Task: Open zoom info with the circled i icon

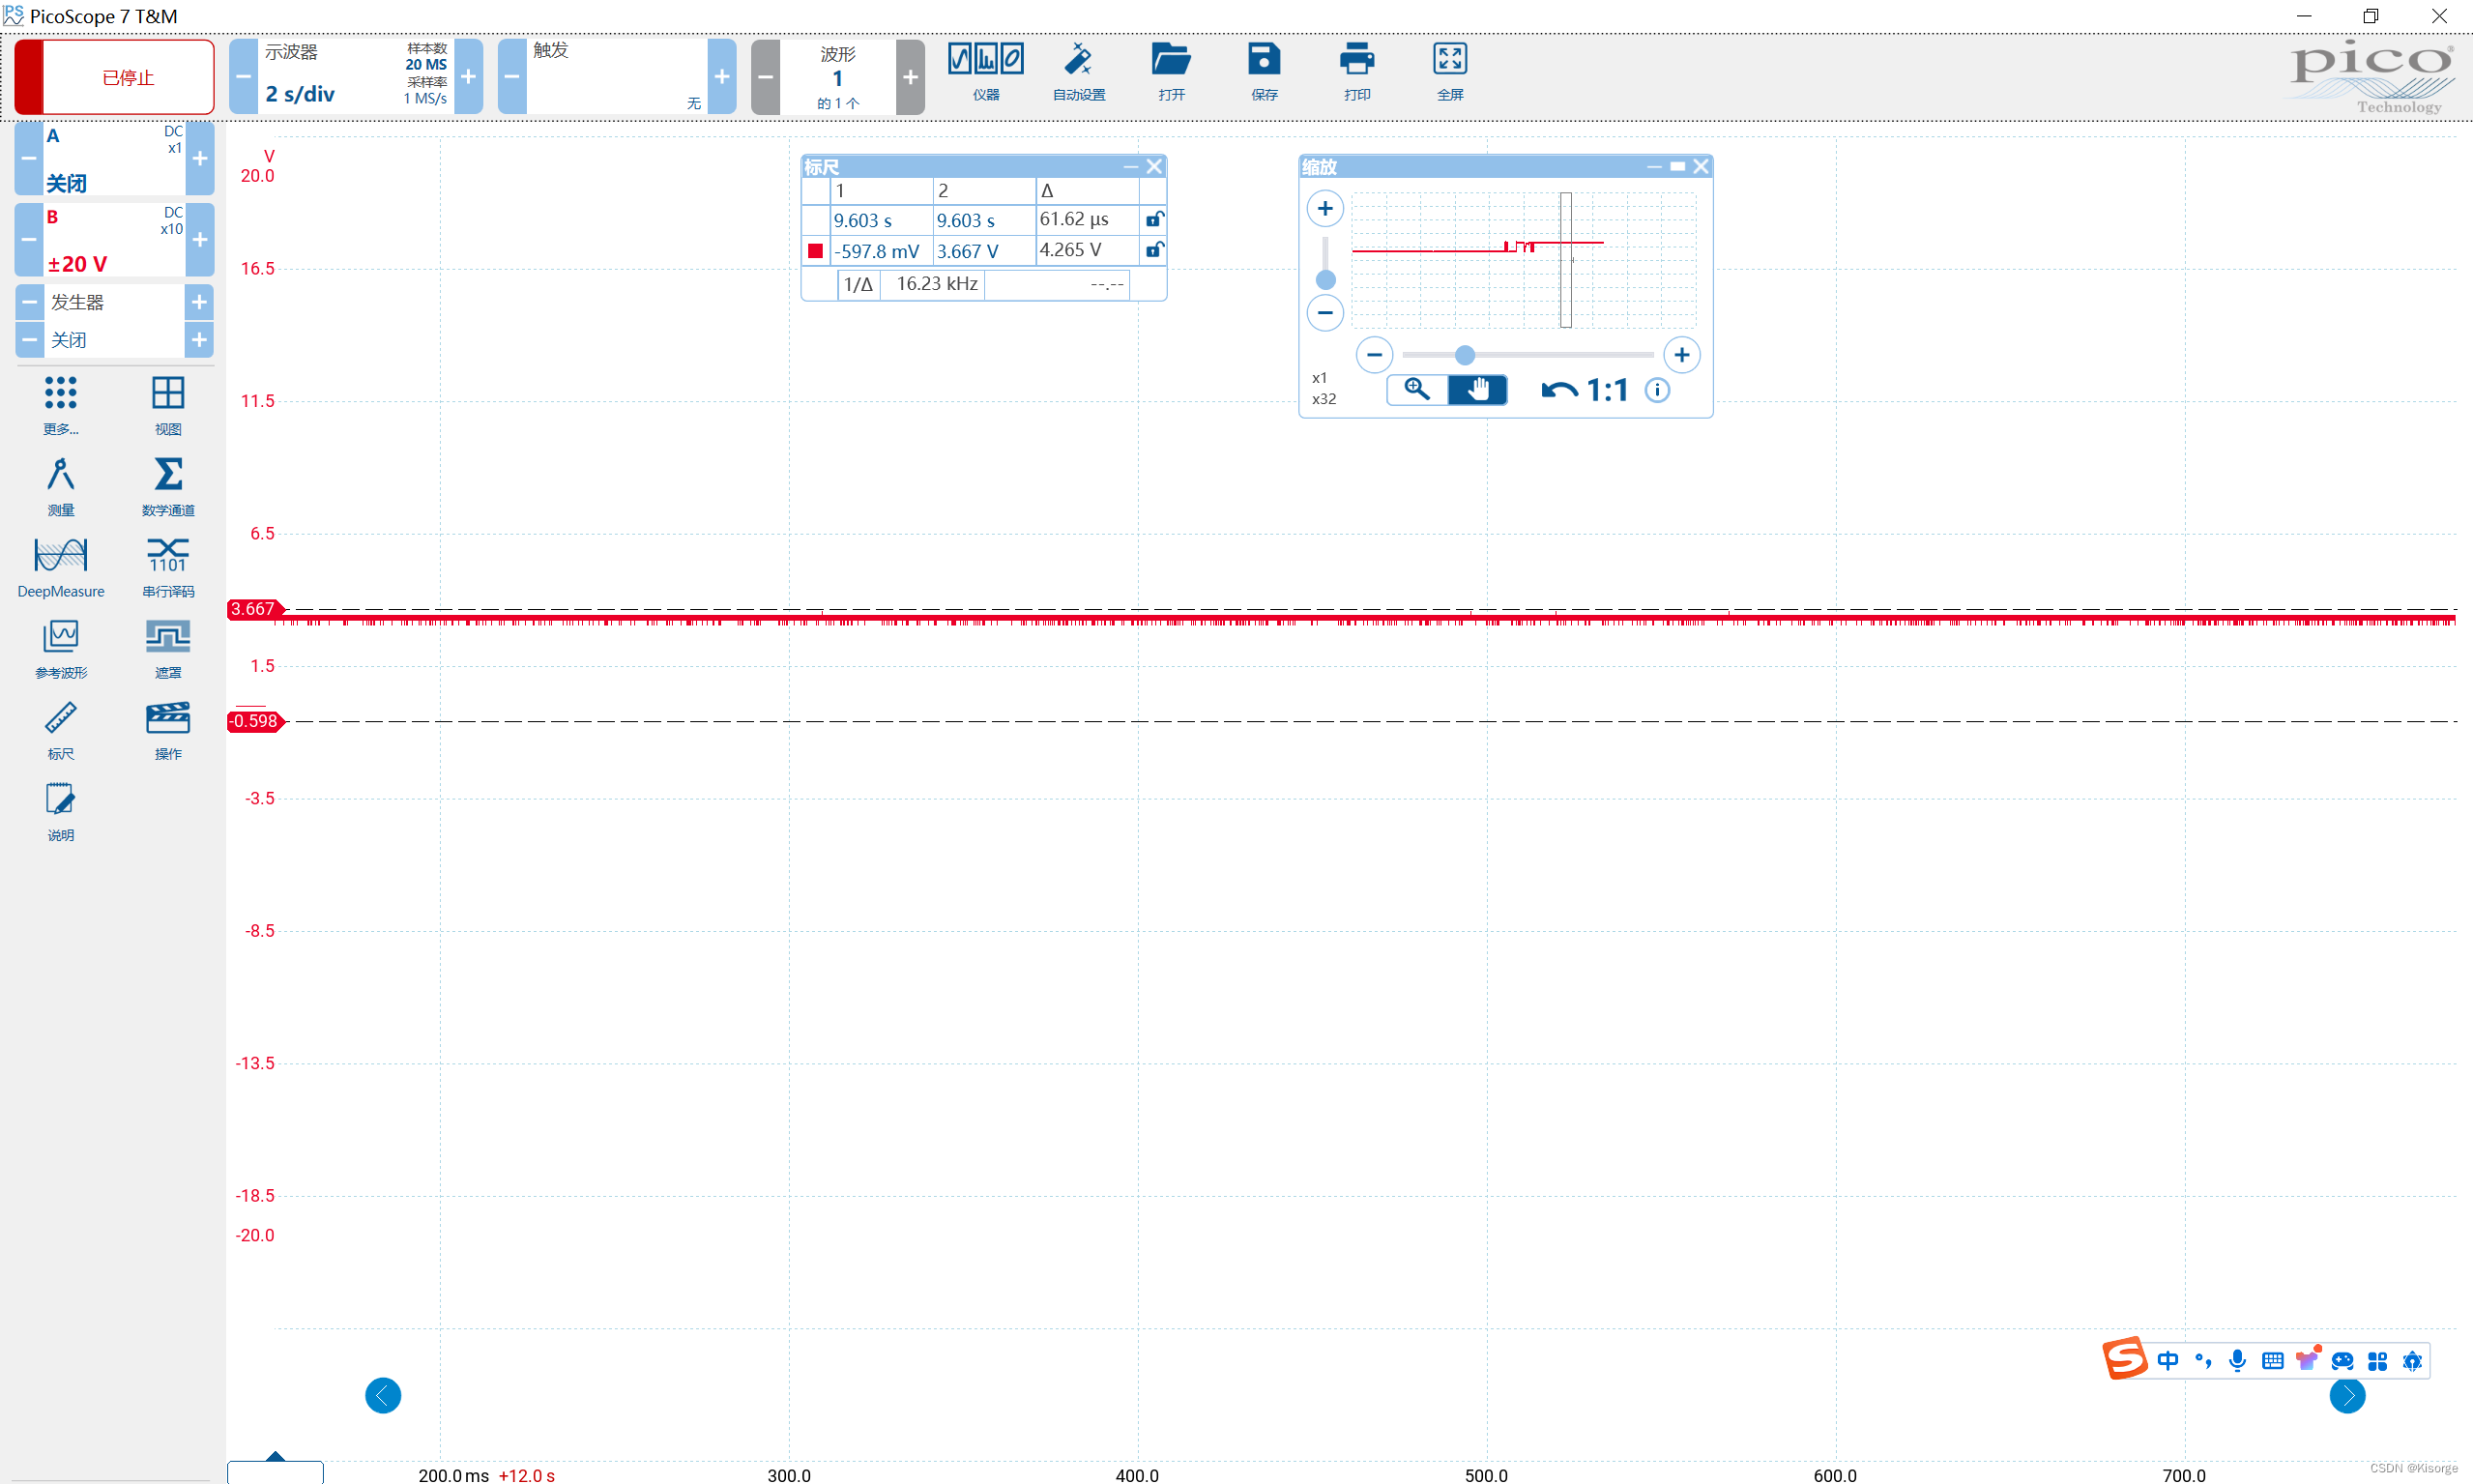Action: (x=1657, y=390)
